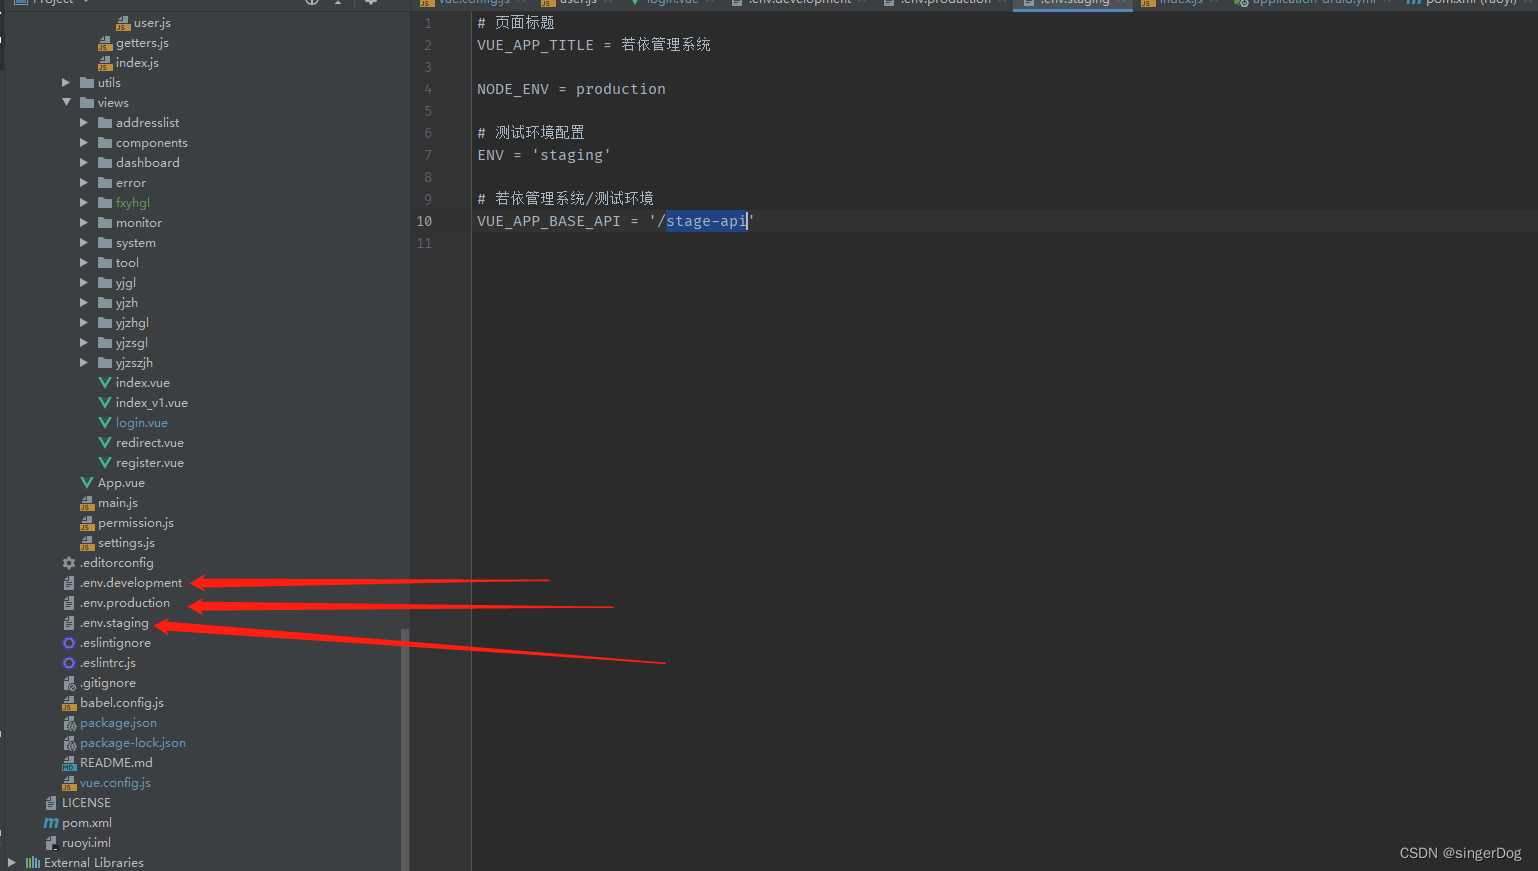Select the yjzsgl folder name
Screen dimensions: 1538x871
132,343
